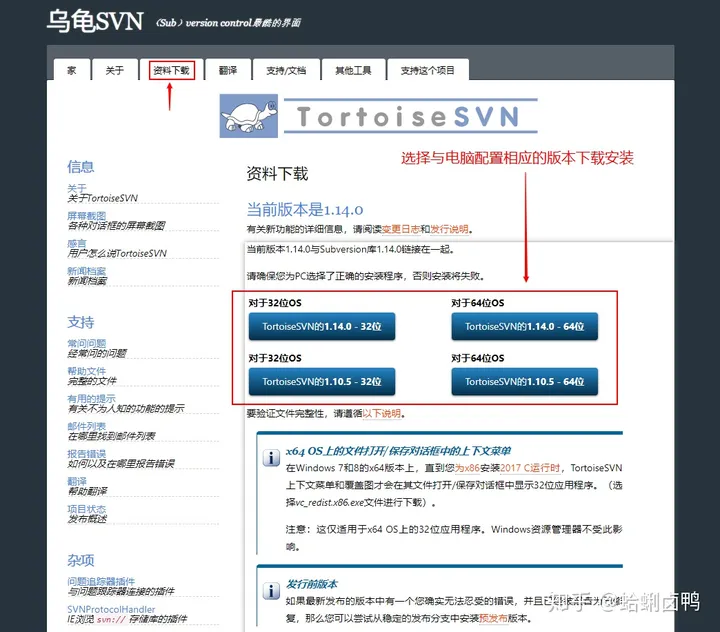Open sidebar 有用的提示 link

point(91,398)
